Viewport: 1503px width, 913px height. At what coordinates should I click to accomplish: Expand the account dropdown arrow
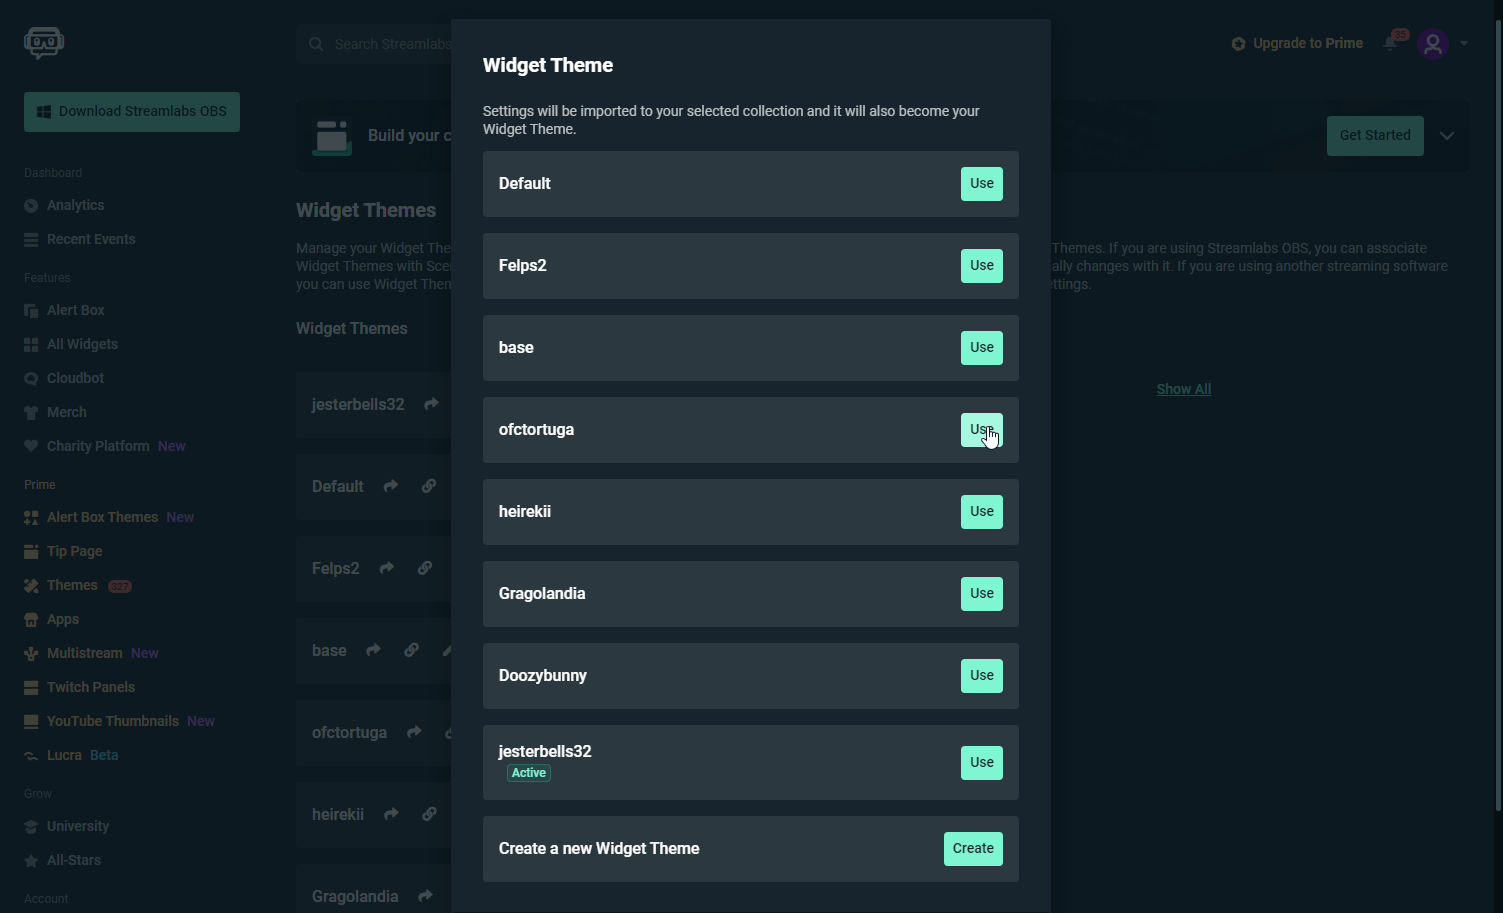pyautogui.click(x=1464, y=43)
